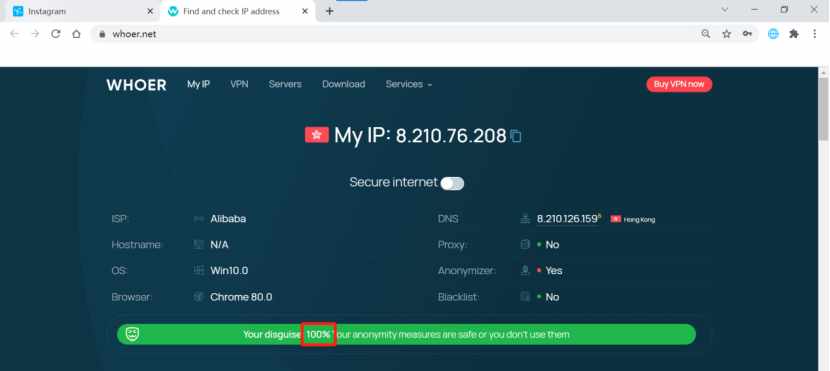830x371 pixels.
Task: Click the WHOER logo
Action: pos(137,85)
